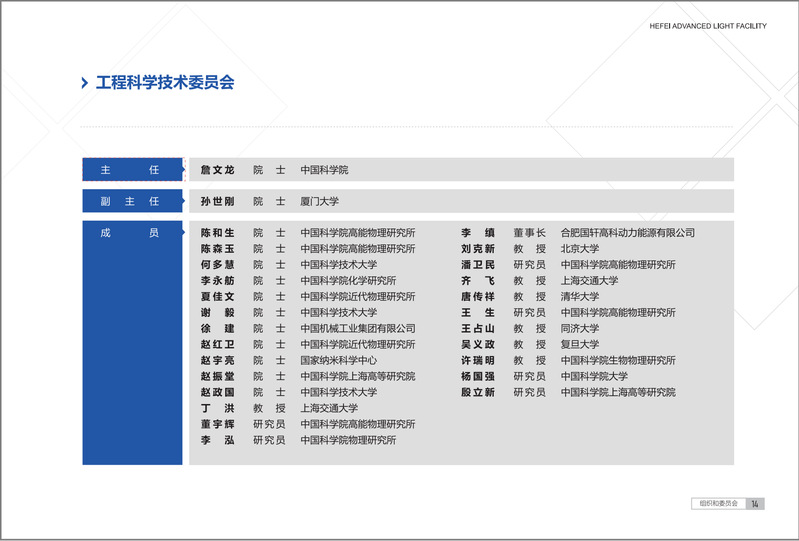Click the name 王占山
Image resolution: width=799 pixels, height=541 pixels.
[x=478, y=329]
